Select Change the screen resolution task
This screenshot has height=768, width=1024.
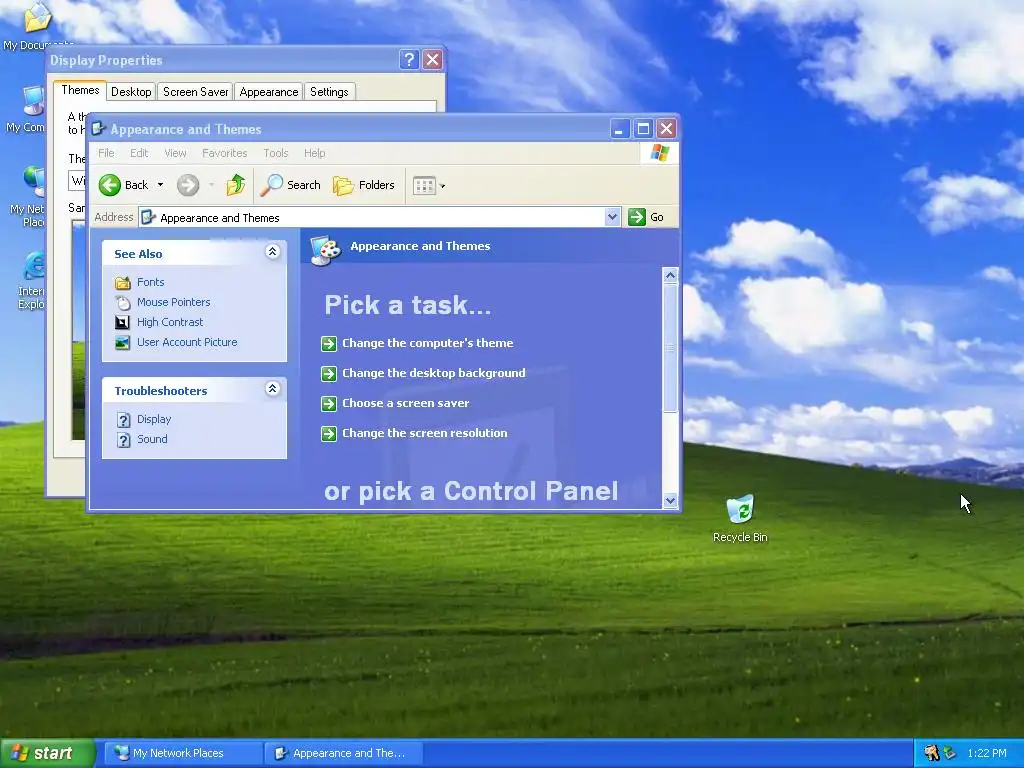(x=424, y=433)
